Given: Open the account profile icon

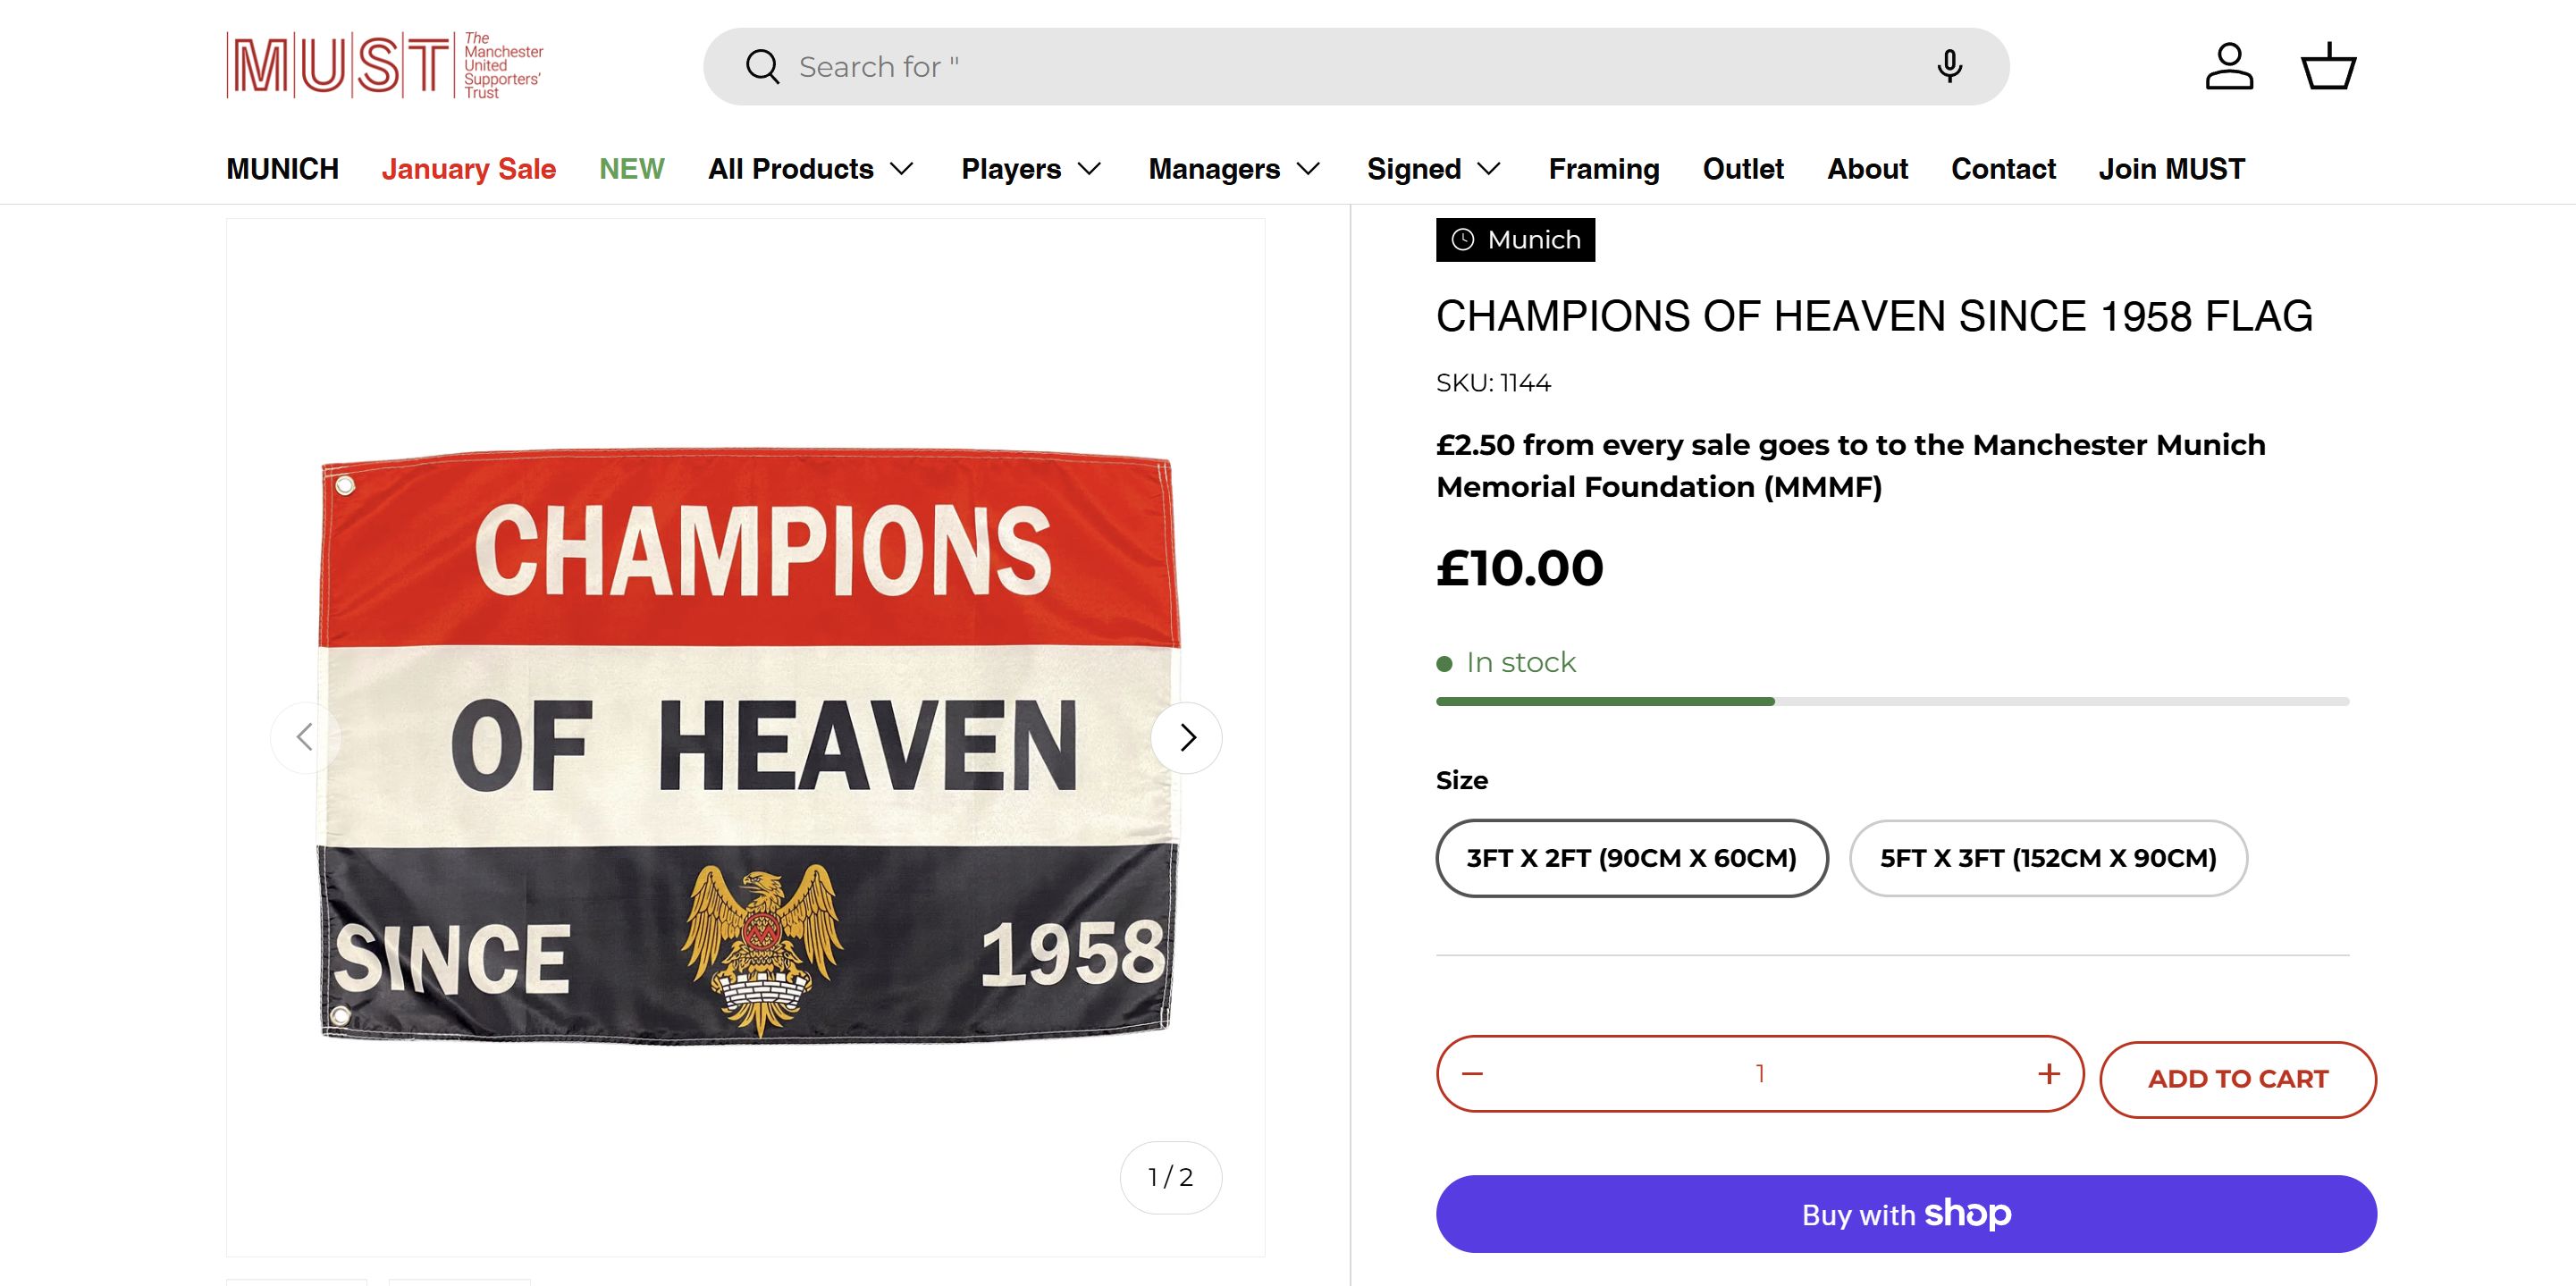Looking at the screenshot, I should [2228, 67].
